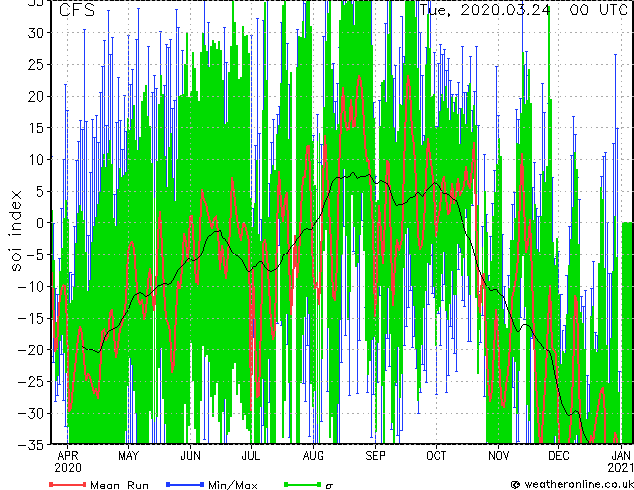Click the blue Min/Max legend line
The height and width of the screenshot is (490, 634).
pos(185,484)
